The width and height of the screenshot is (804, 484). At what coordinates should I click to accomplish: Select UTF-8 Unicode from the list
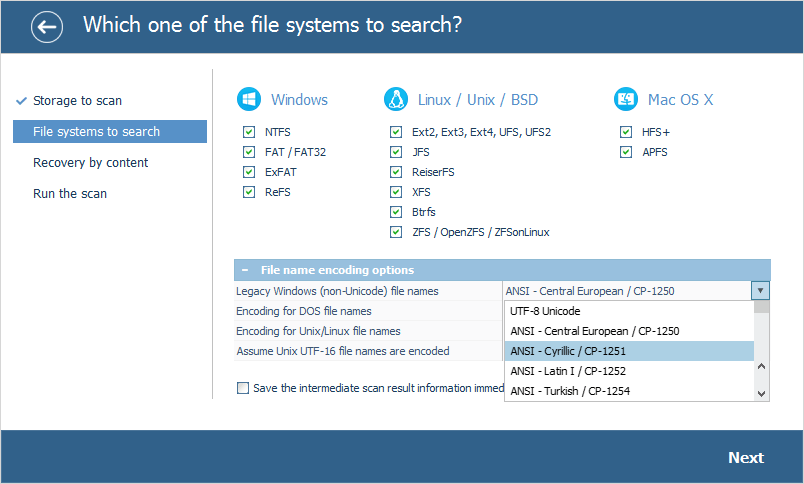point(545,311)
